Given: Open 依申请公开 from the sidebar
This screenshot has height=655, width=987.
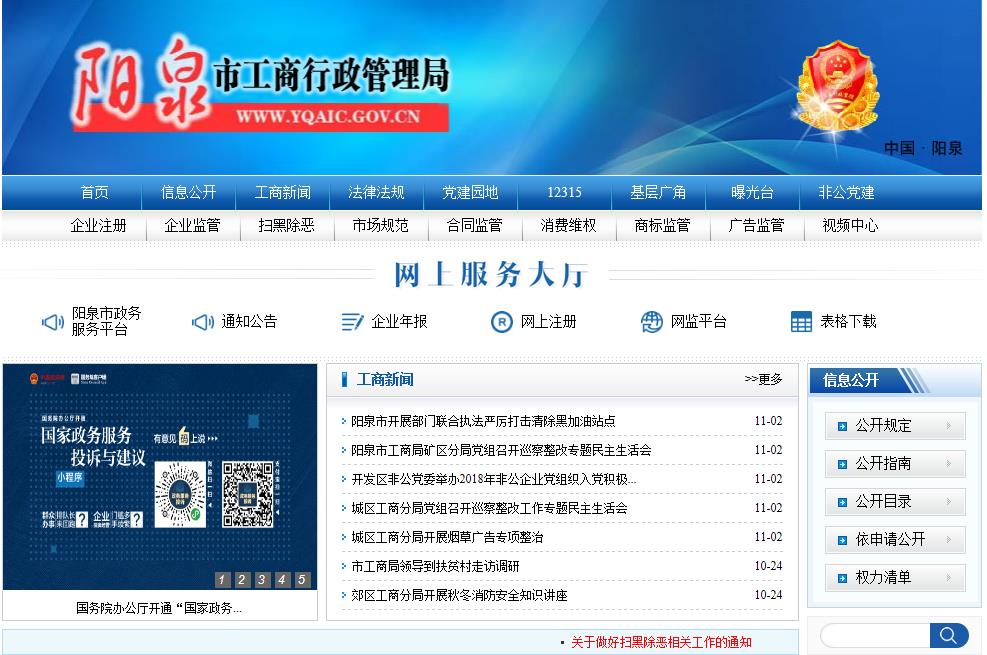Looking at the screenshot, I should [893, 539].
